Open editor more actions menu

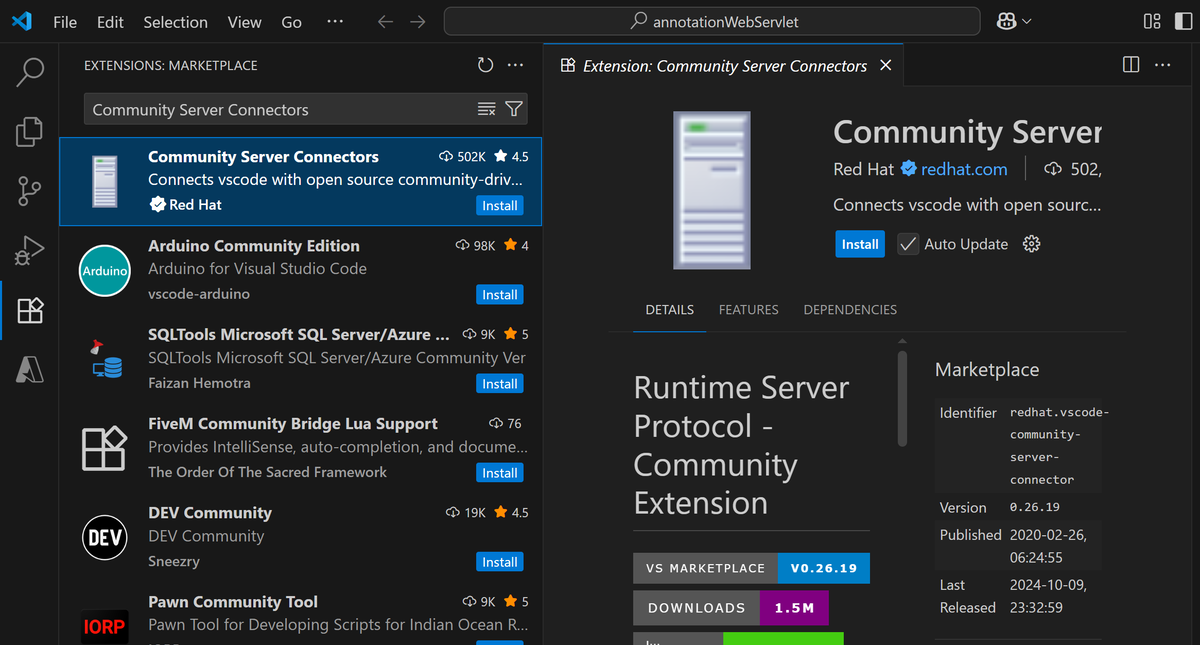tap(1162, 65)
